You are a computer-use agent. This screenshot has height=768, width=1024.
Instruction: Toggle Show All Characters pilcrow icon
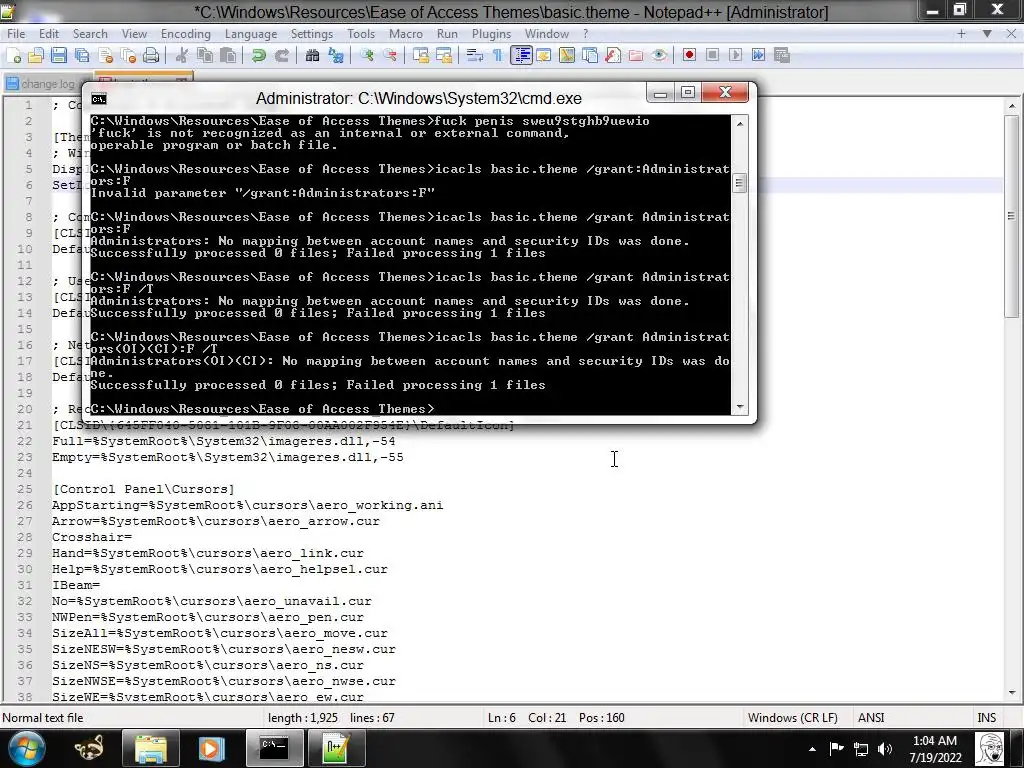coord(498,56)
